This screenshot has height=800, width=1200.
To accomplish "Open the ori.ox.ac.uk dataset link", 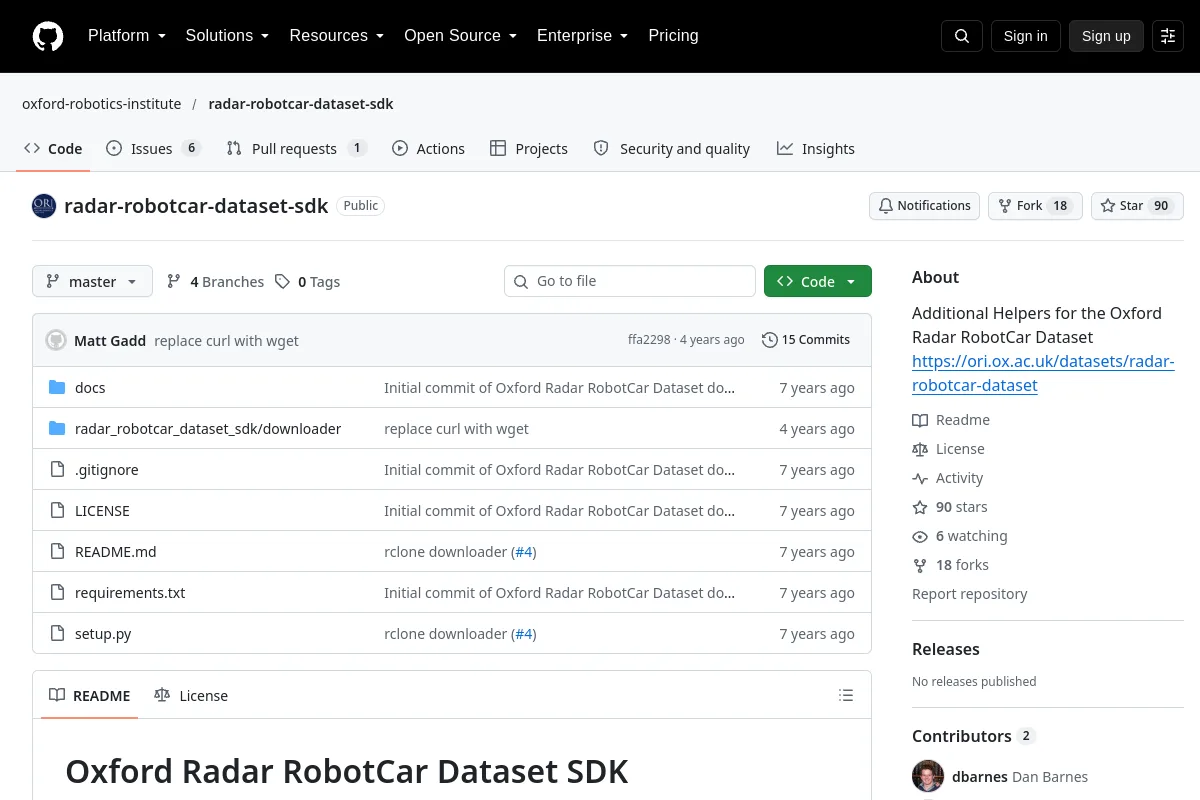I will click(1043, 373).
